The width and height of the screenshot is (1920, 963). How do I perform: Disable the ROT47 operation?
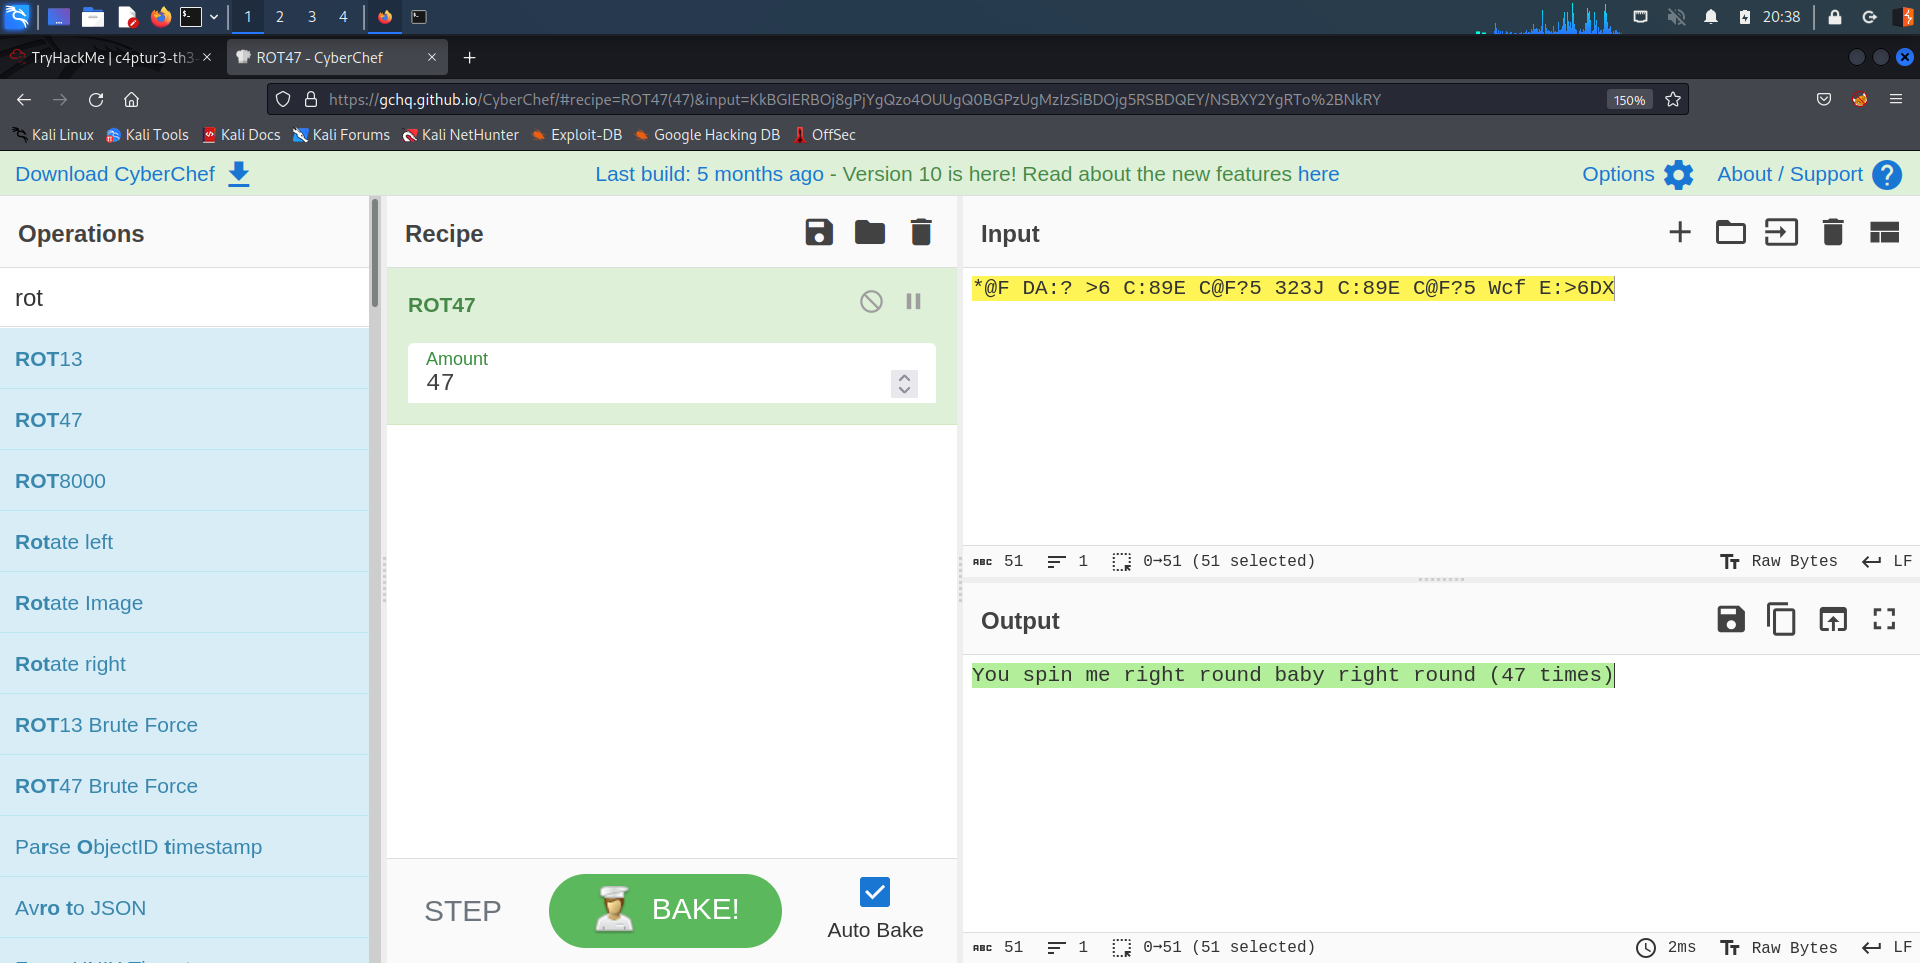coord(871,302)
